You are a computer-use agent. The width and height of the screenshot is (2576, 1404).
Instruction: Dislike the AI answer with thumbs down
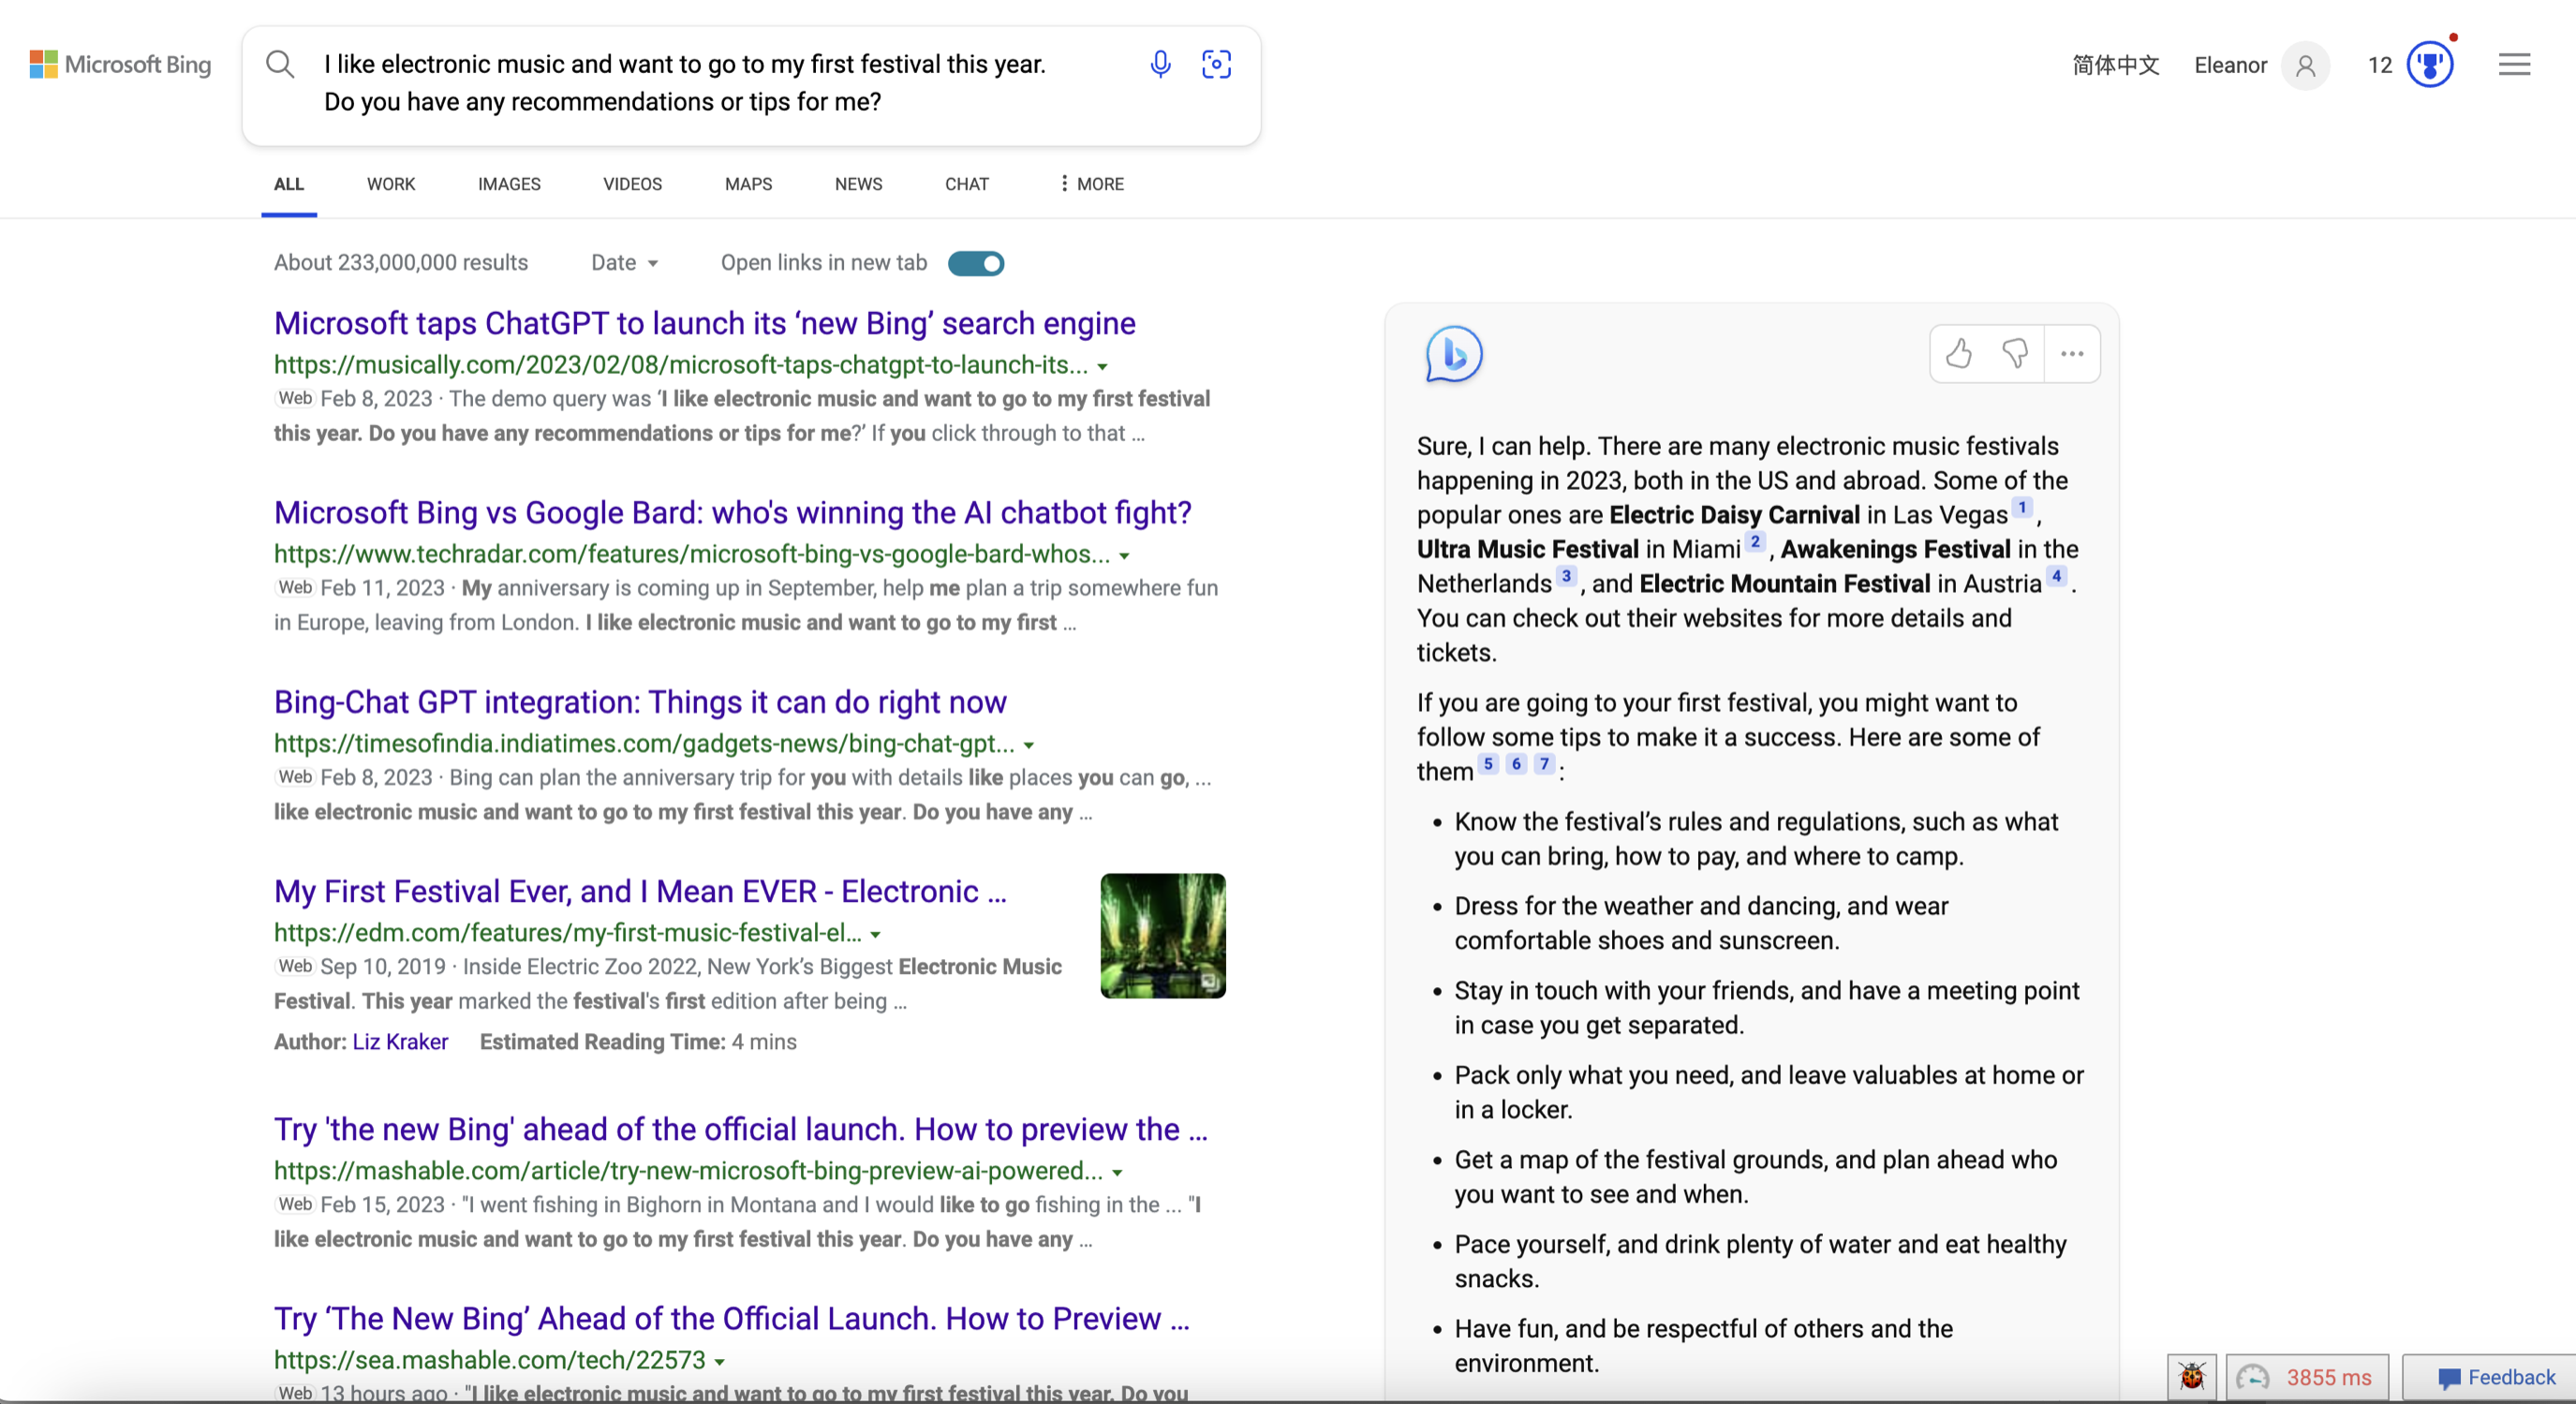tap(2014, 353)
